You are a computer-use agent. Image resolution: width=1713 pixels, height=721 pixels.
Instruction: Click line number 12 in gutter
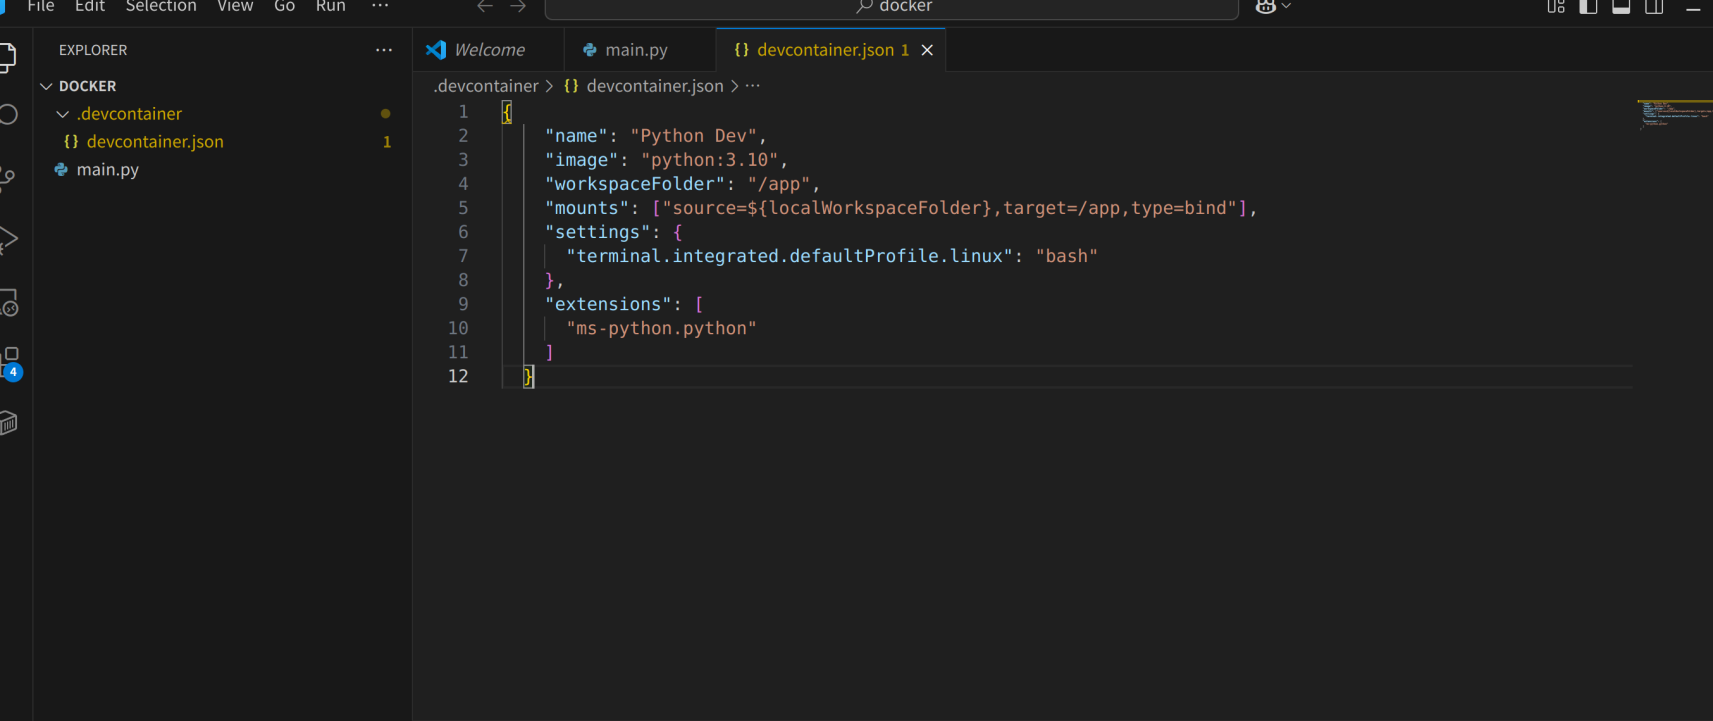click(x=458, y=376)
